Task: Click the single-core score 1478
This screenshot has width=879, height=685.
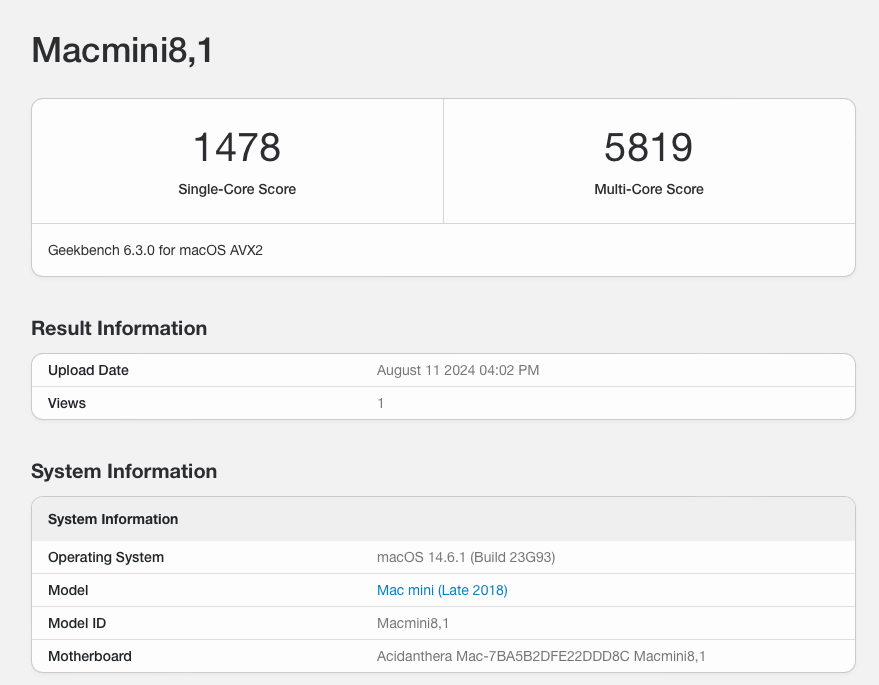Action: [x=237, y=147]
